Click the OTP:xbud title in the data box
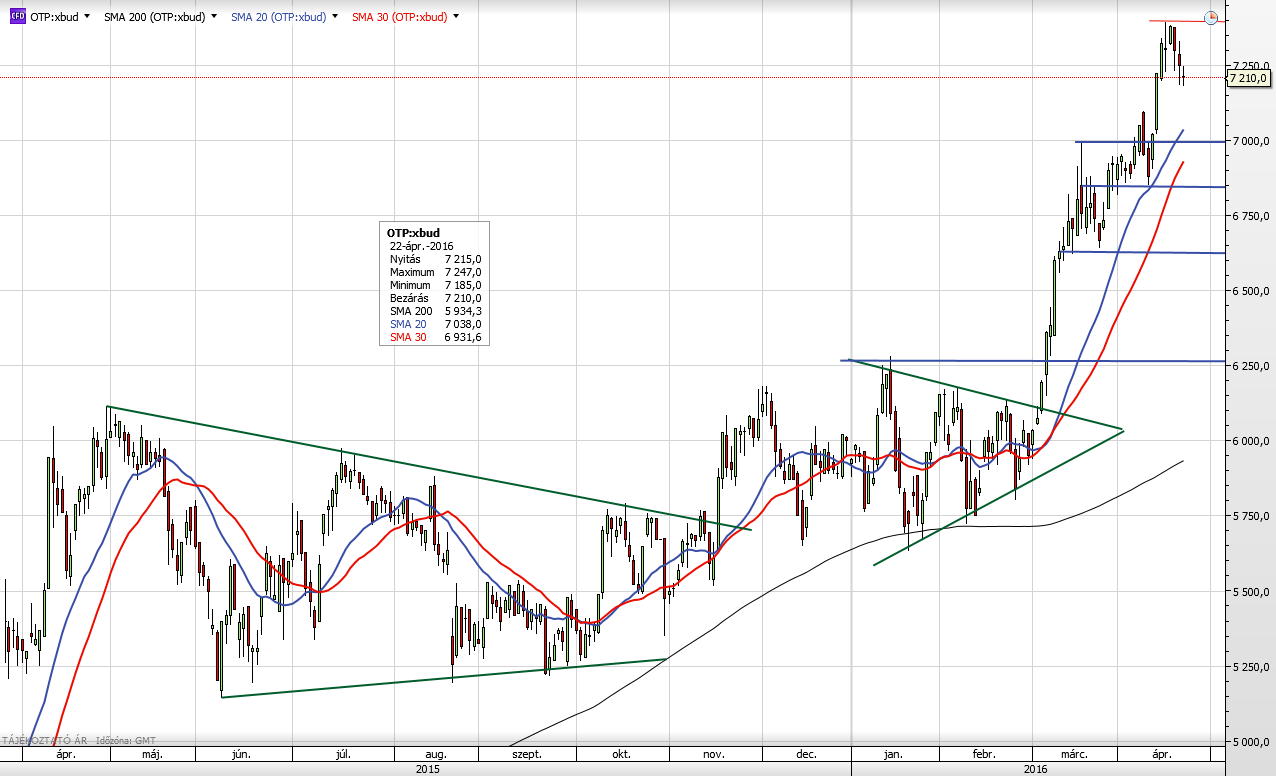 tap(413, 233)
